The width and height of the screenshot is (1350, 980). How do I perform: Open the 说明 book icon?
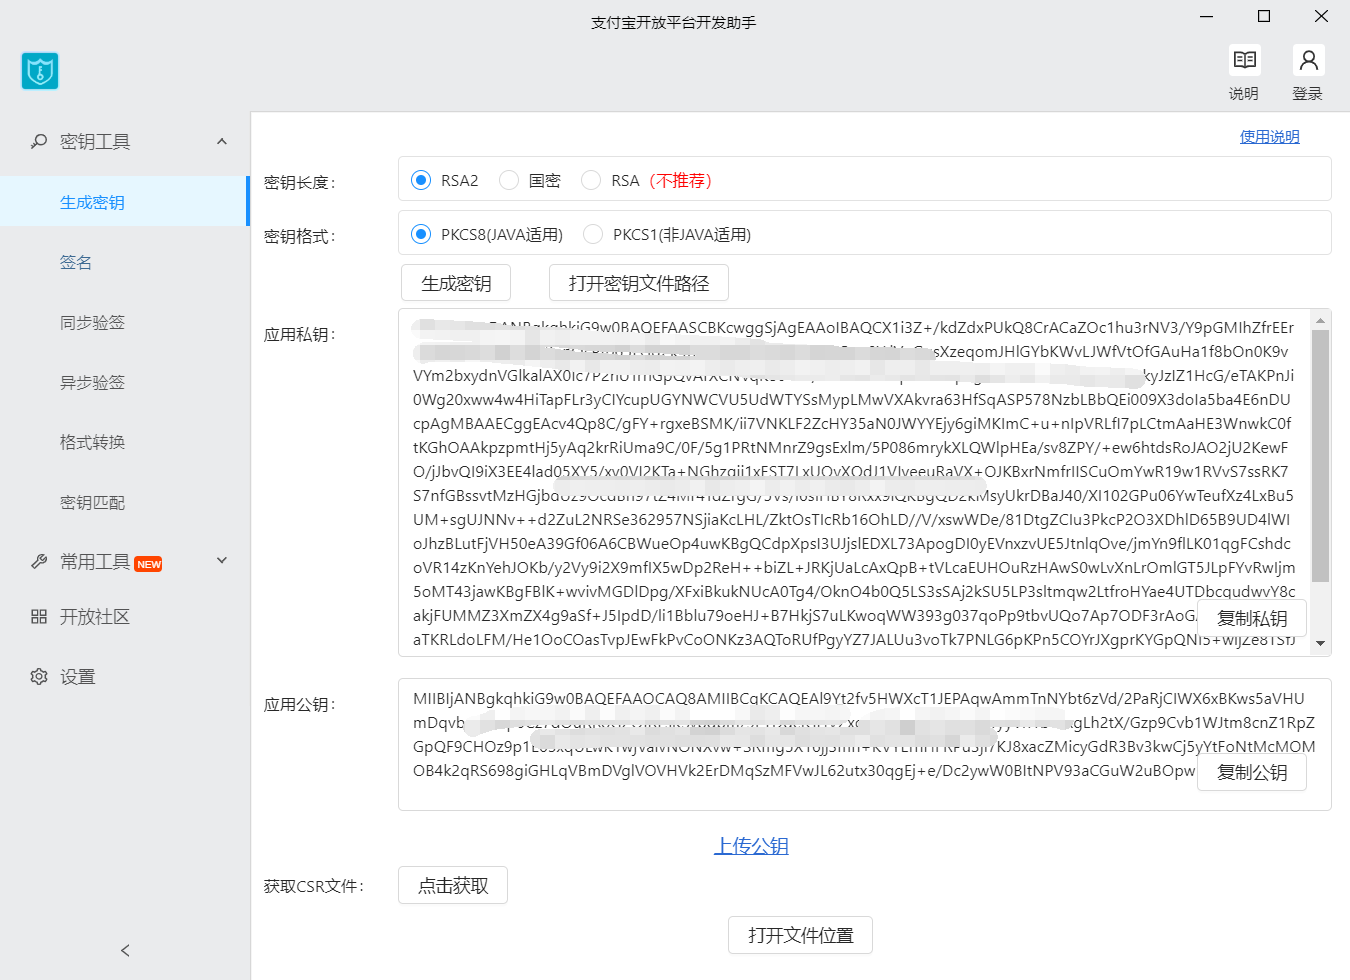coord(1245,60)
